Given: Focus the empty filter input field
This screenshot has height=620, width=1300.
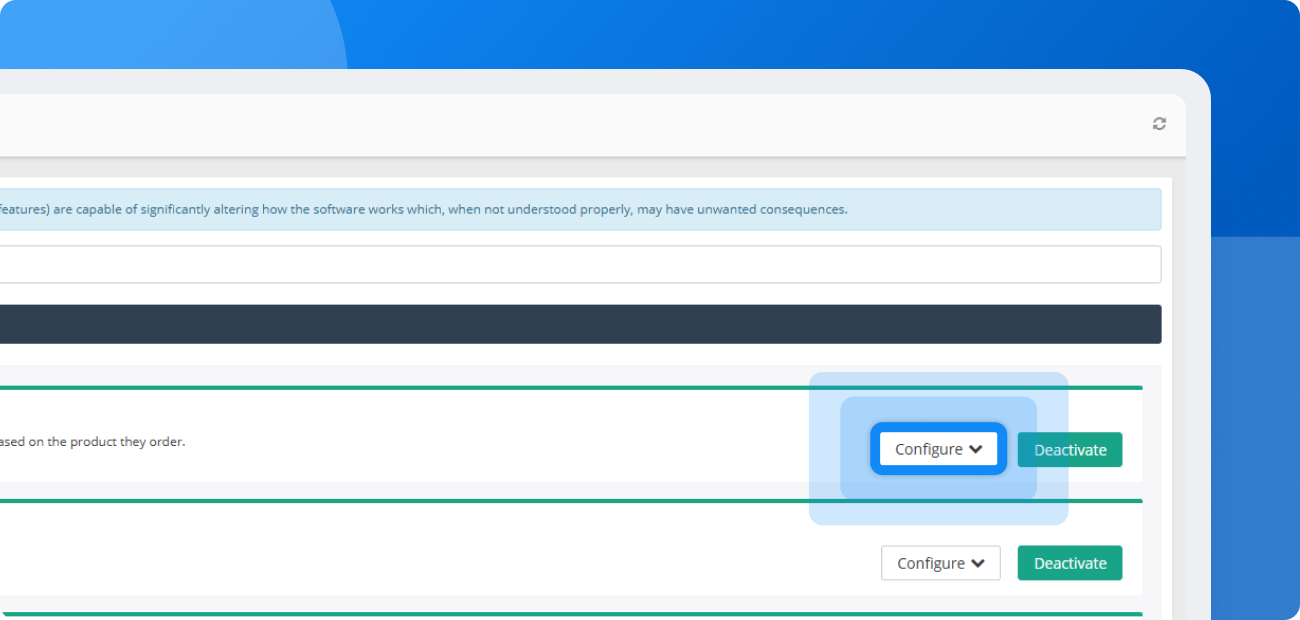Looking at the screenshot, I should [580, 265].
